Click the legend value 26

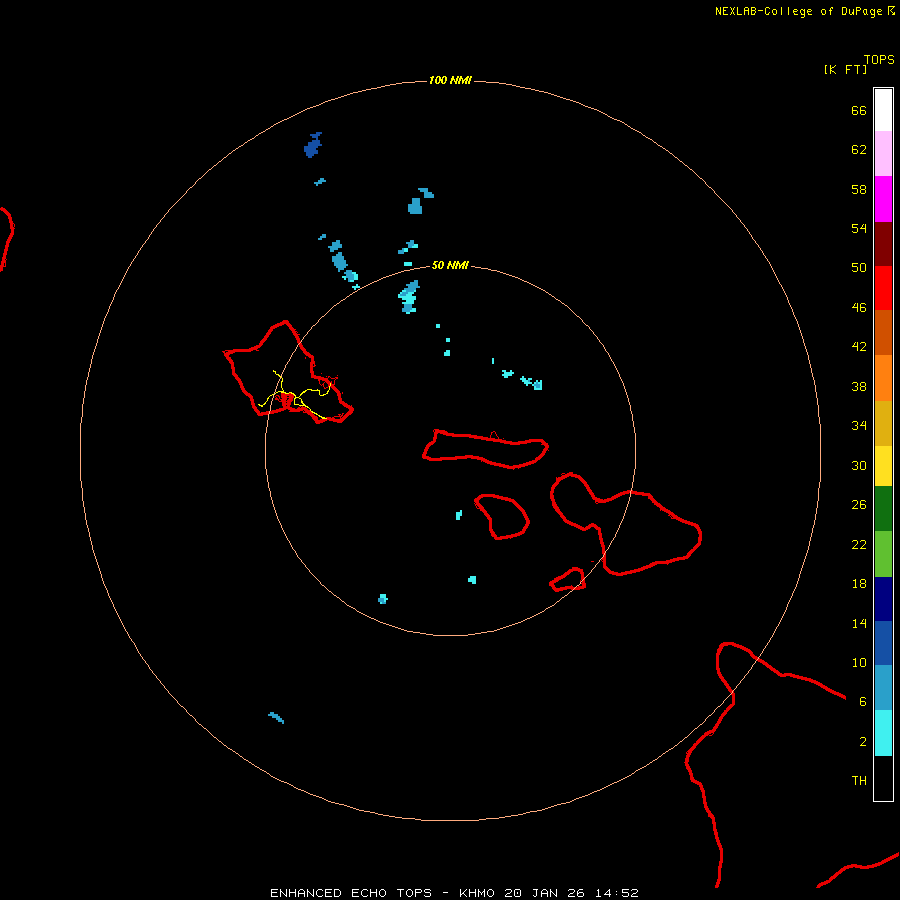[x=859, y=505]
